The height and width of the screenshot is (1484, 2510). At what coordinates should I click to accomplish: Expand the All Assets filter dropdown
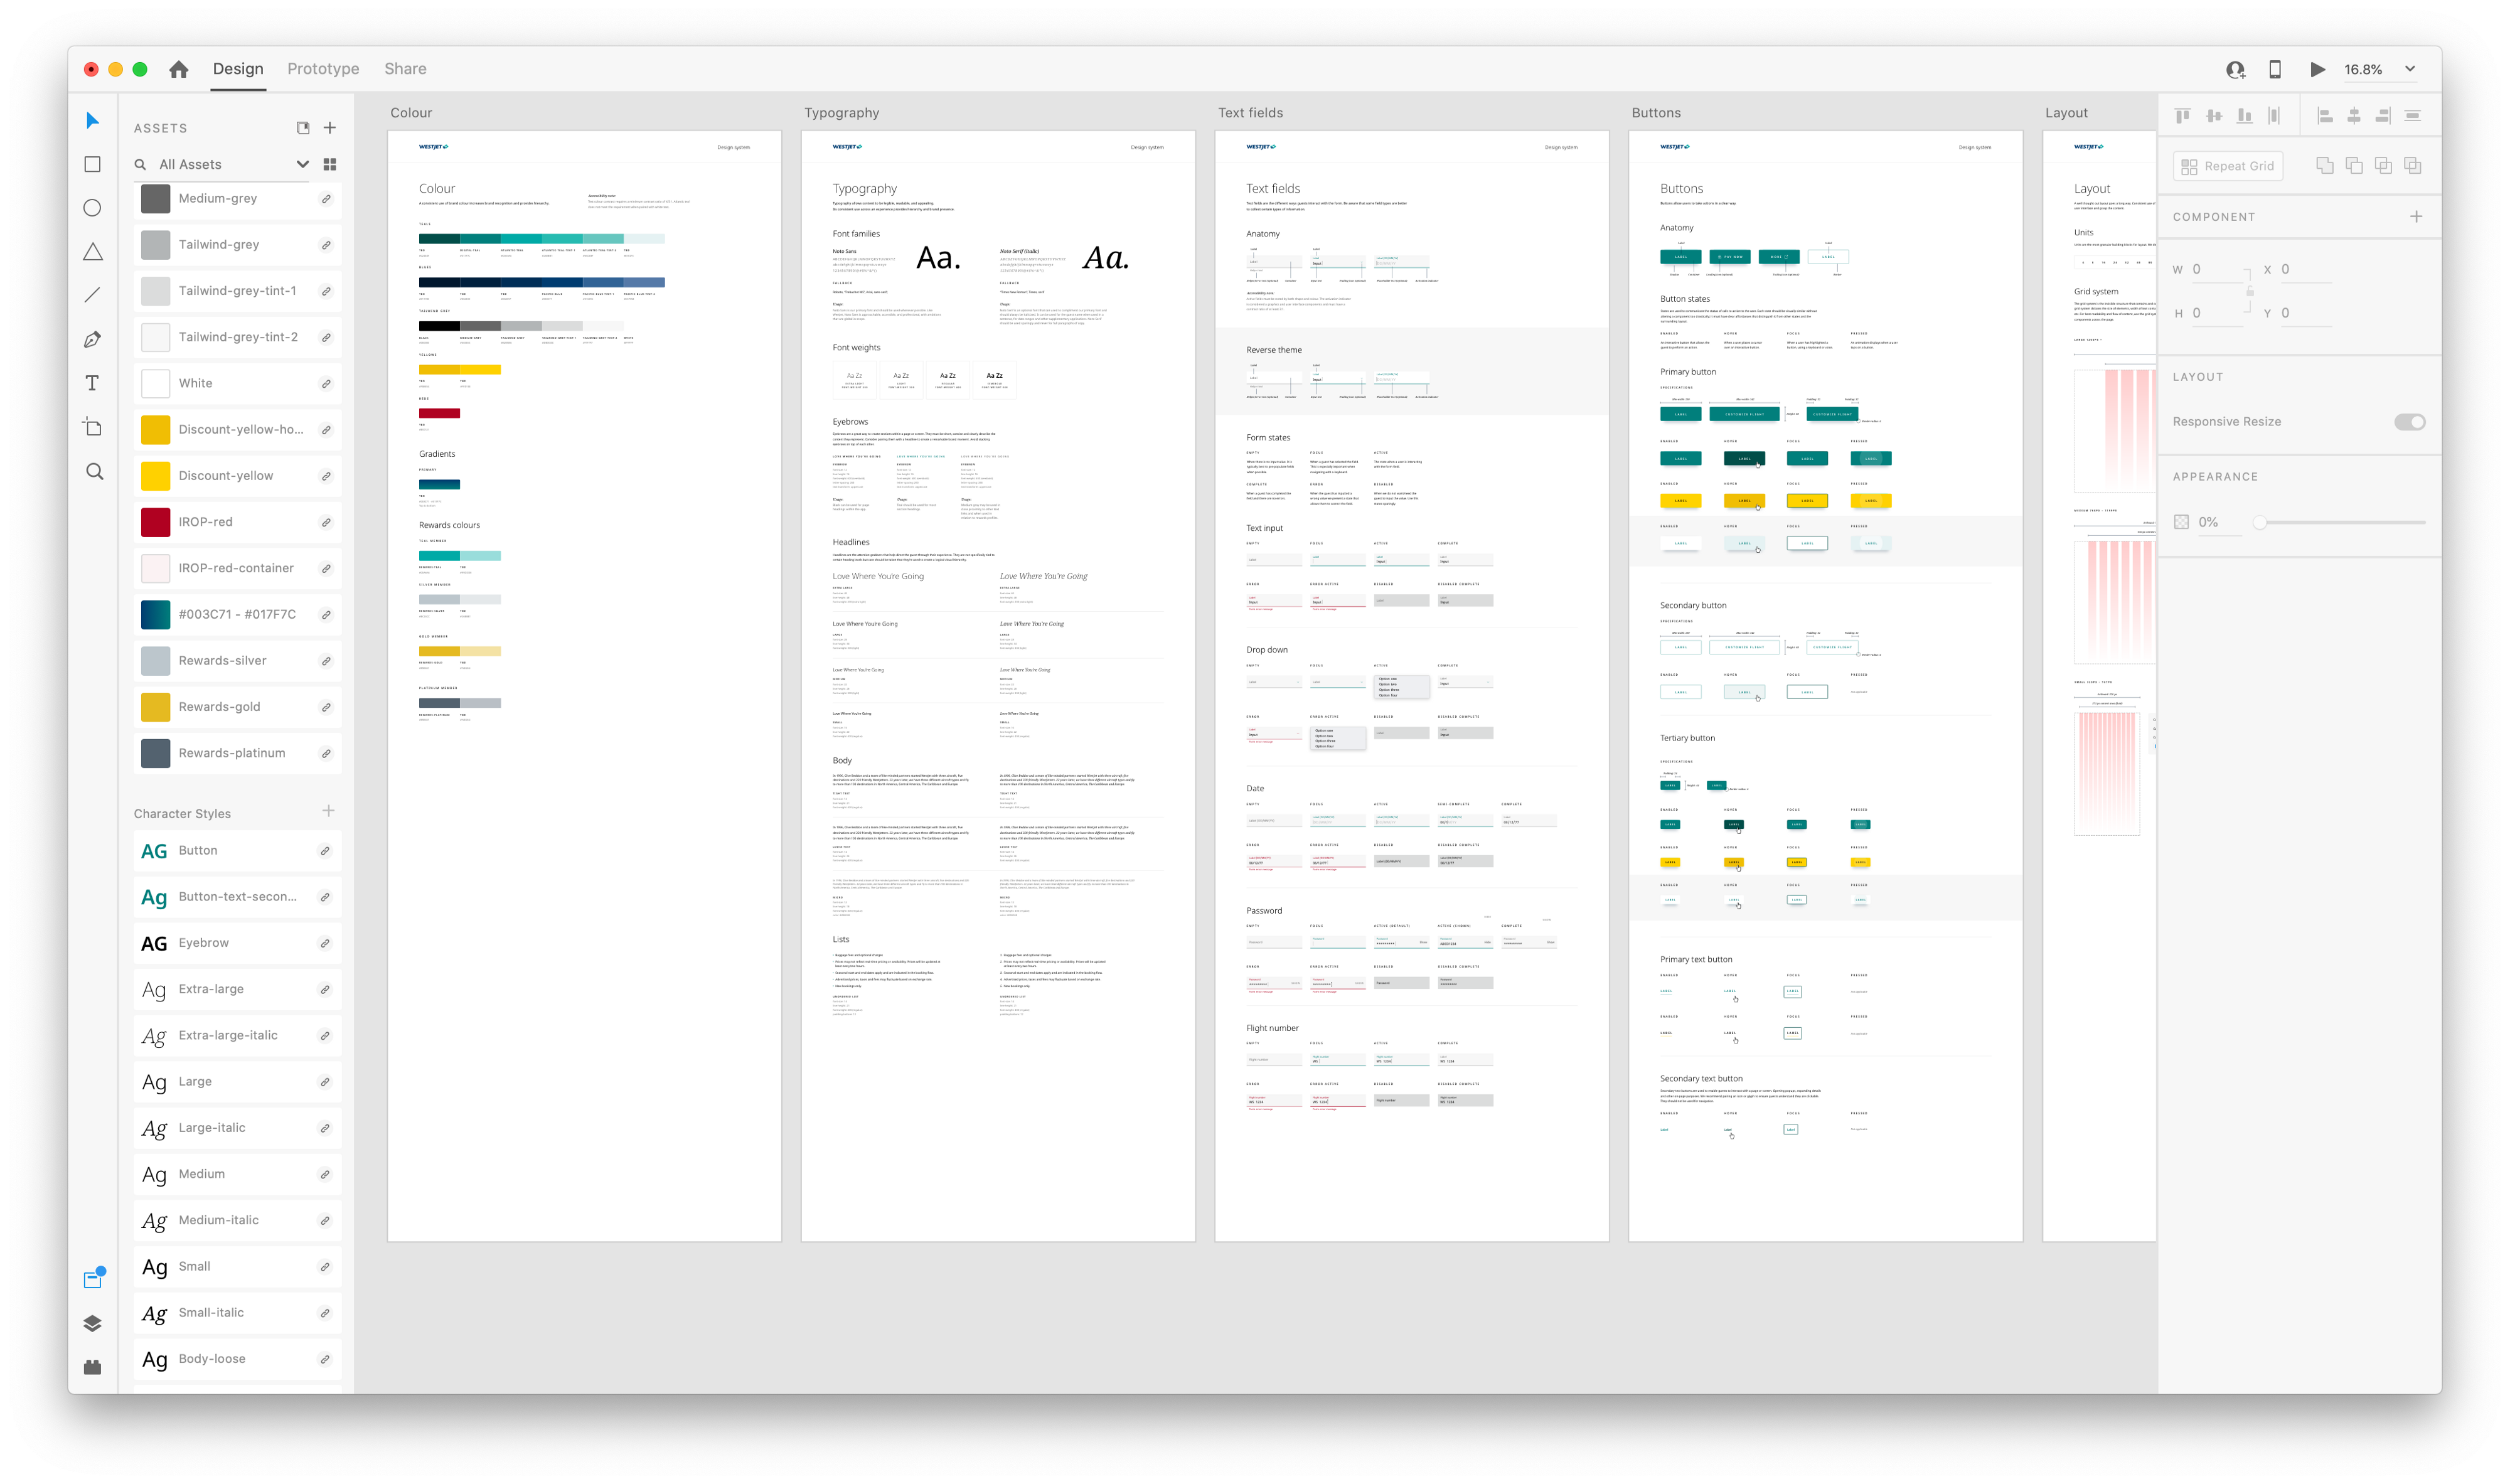click(302, 164)
